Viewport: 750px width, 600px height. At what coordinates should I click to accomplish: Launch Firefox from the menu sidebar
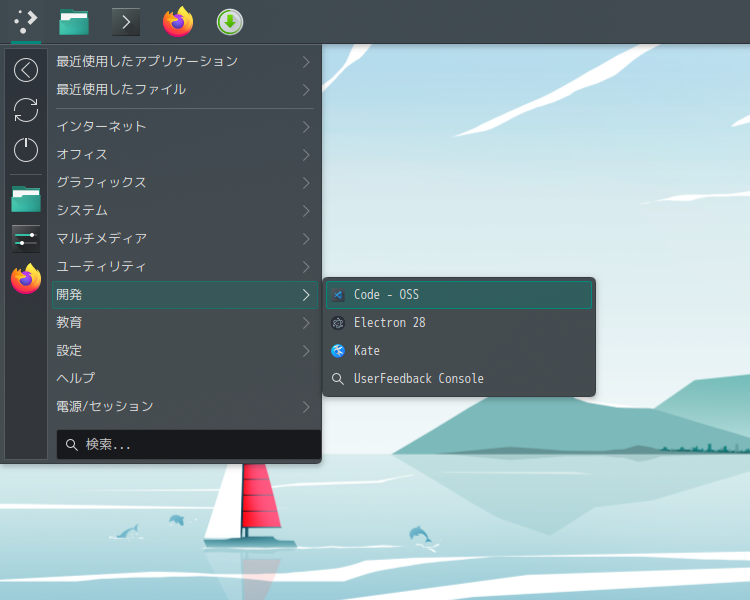point(26,278)
